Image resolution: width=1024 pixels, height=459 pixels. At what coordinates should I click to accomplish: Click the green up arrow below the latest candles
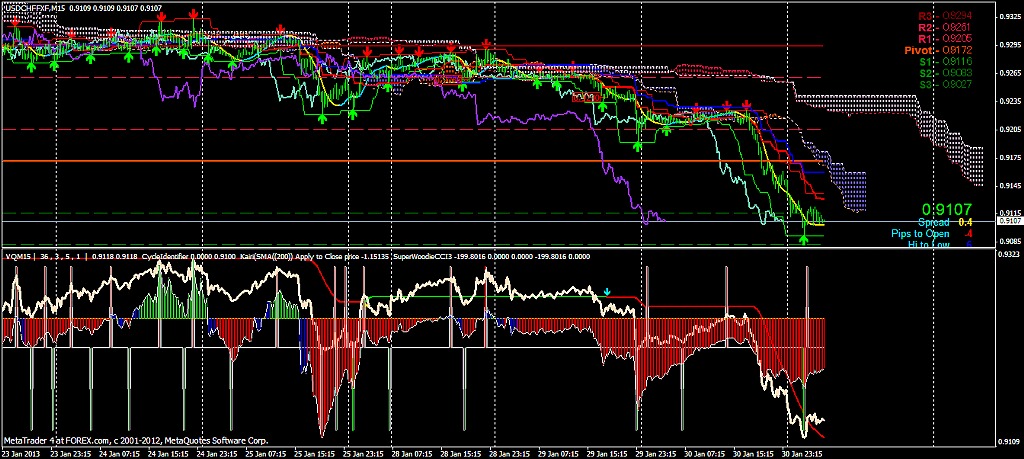click(804, 240)
